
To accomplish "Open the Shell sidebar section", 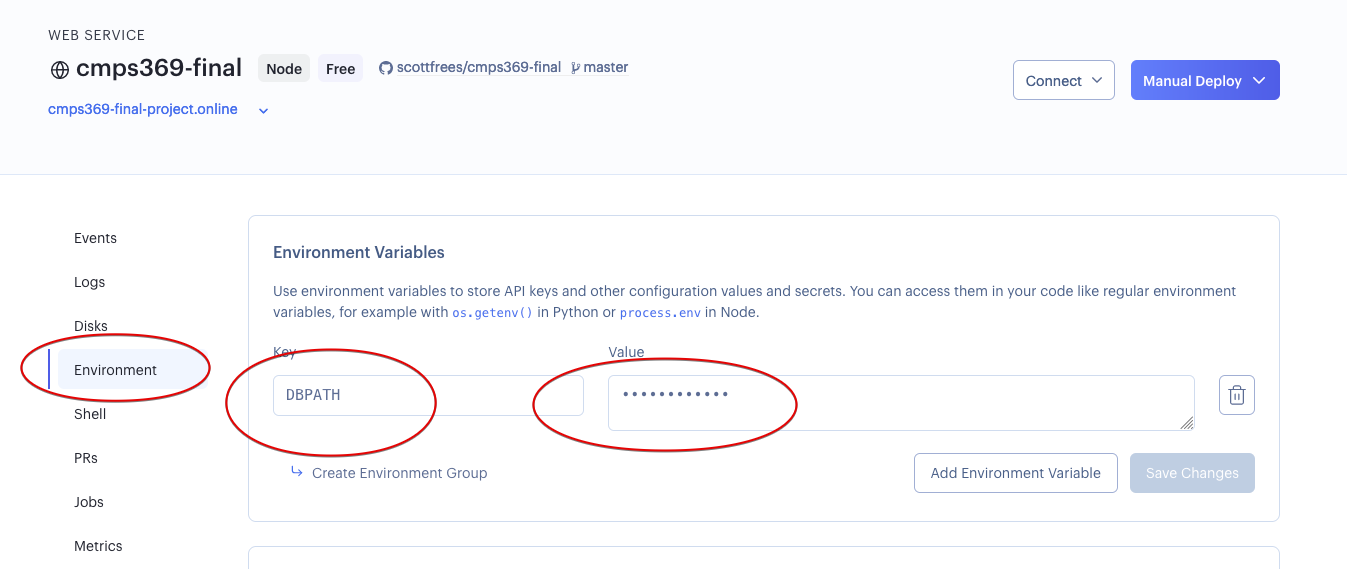I will (x=90, y=414).
